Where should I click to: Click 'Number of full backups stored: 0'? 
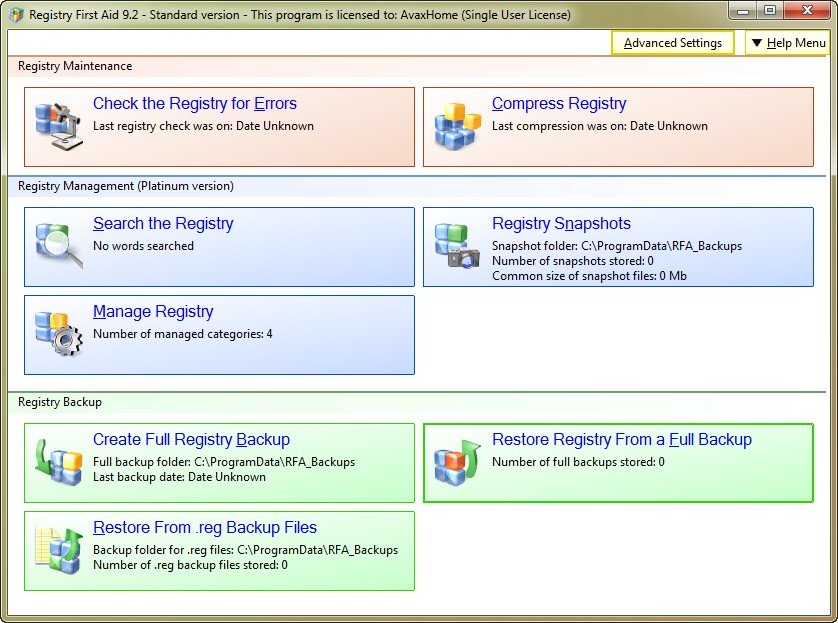(x=578, y=462)
